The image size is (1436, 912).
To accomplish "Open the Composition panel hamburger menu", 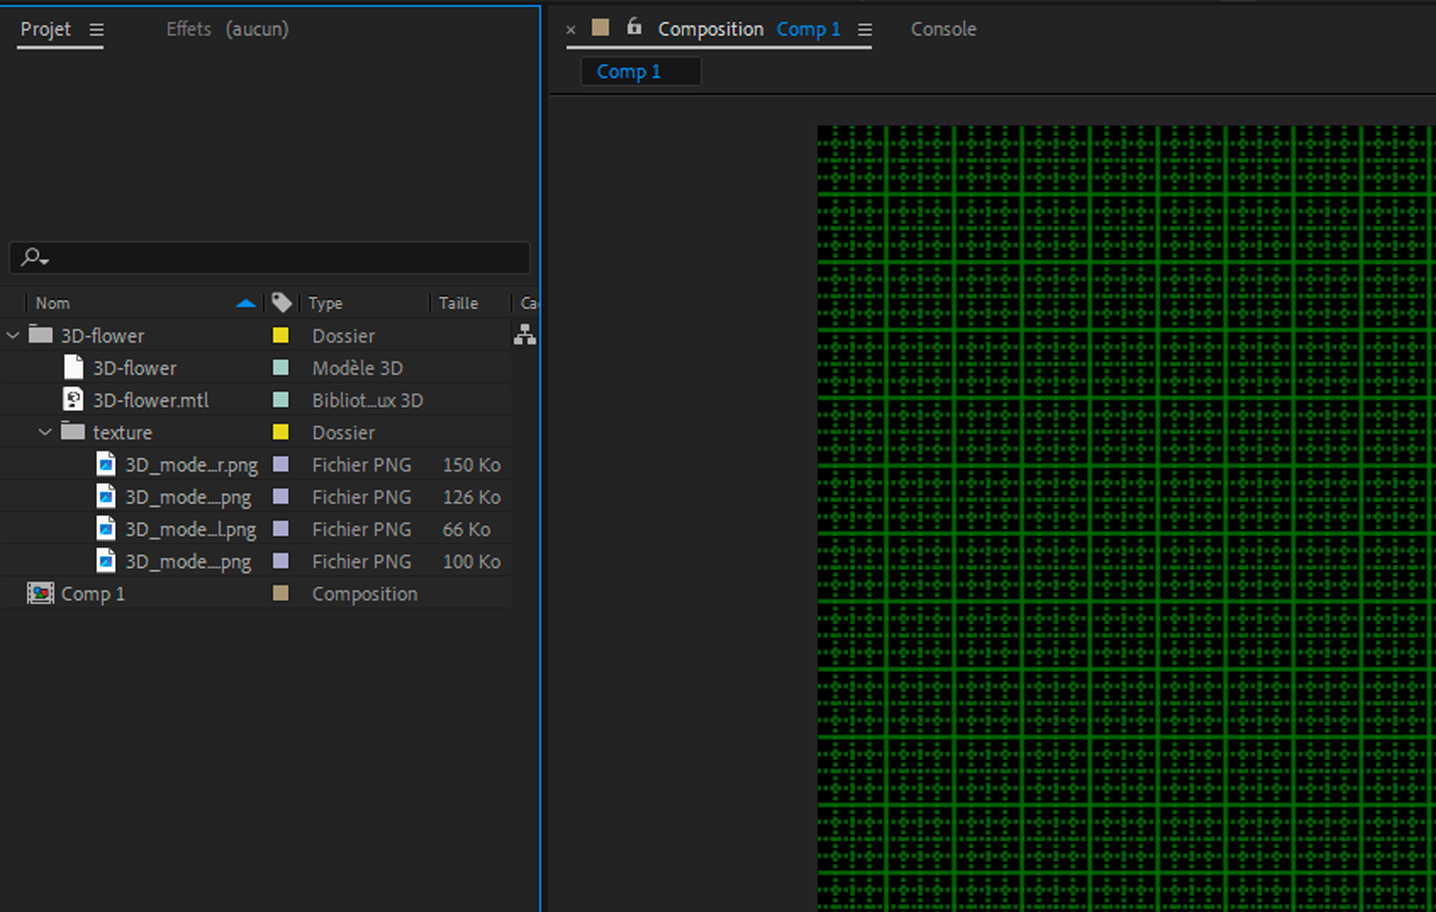I will [865, 30].
